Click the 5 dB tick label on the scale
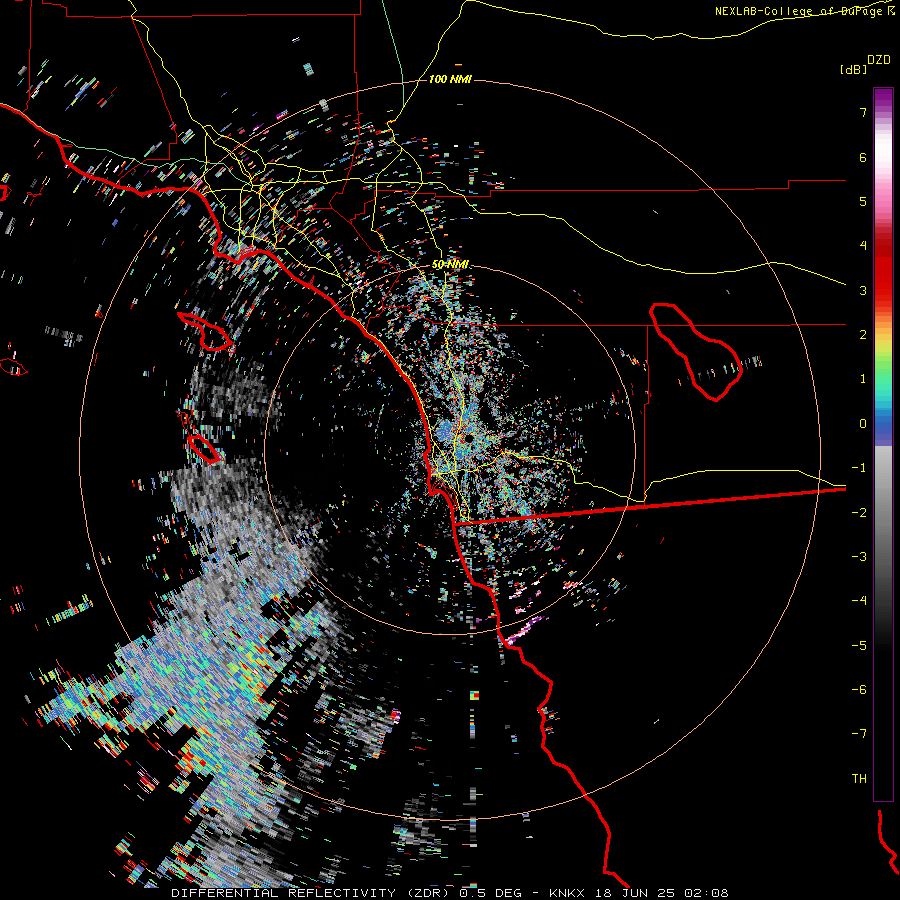The height and width of the screenshot is (900, 900). point(863,201)
